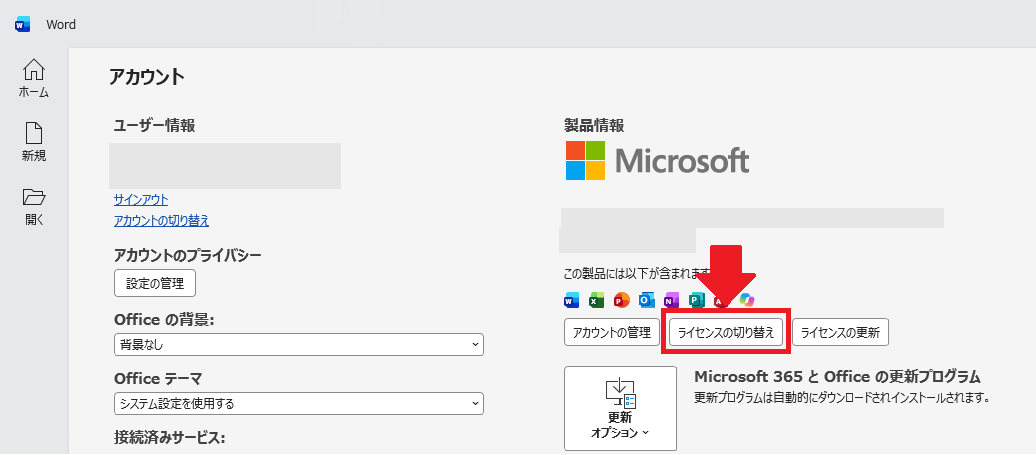1036x455 pixels.
Task: Click the text about automatic update downloads
Action: [x=841, y=398]
